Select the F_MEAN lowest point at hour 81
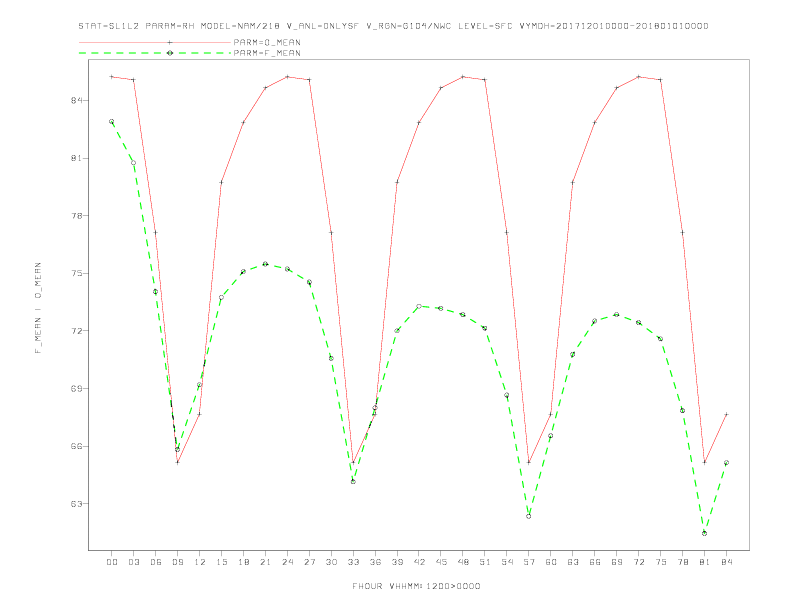792x612 pixels. (x=705, y=533)
